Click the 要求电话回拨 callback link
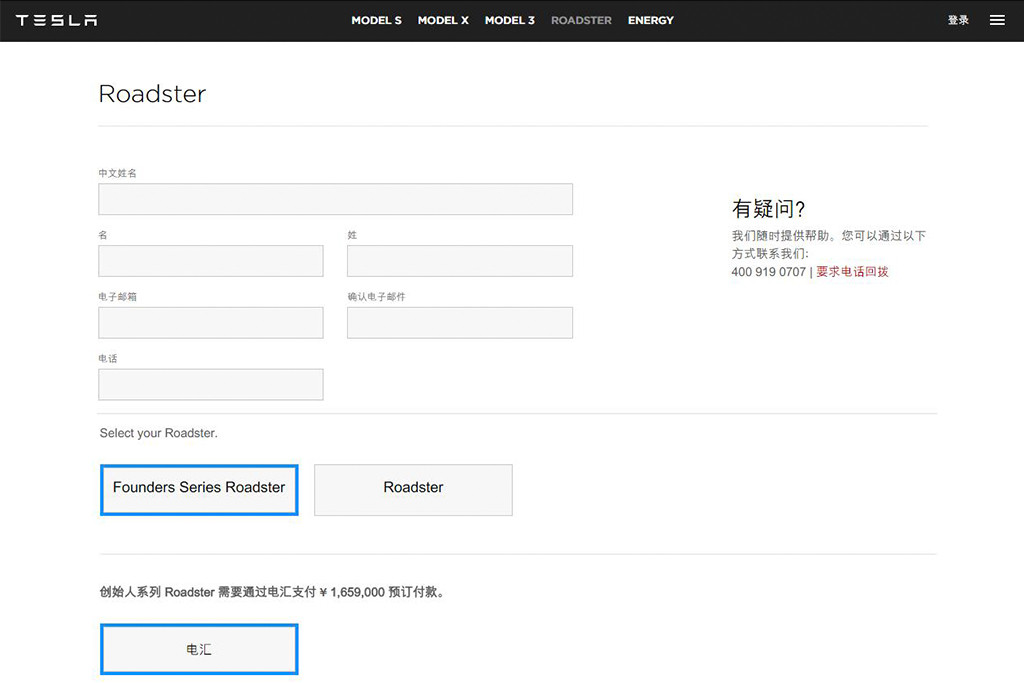This screenshot has width=1024, height=683. 852,272
